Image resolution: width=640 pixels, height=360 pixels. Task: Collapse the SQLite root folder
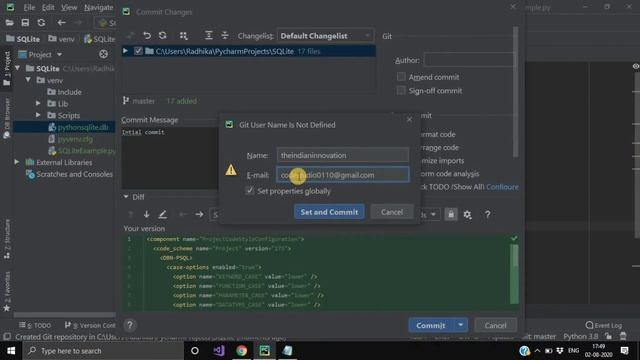pos(18,68)
